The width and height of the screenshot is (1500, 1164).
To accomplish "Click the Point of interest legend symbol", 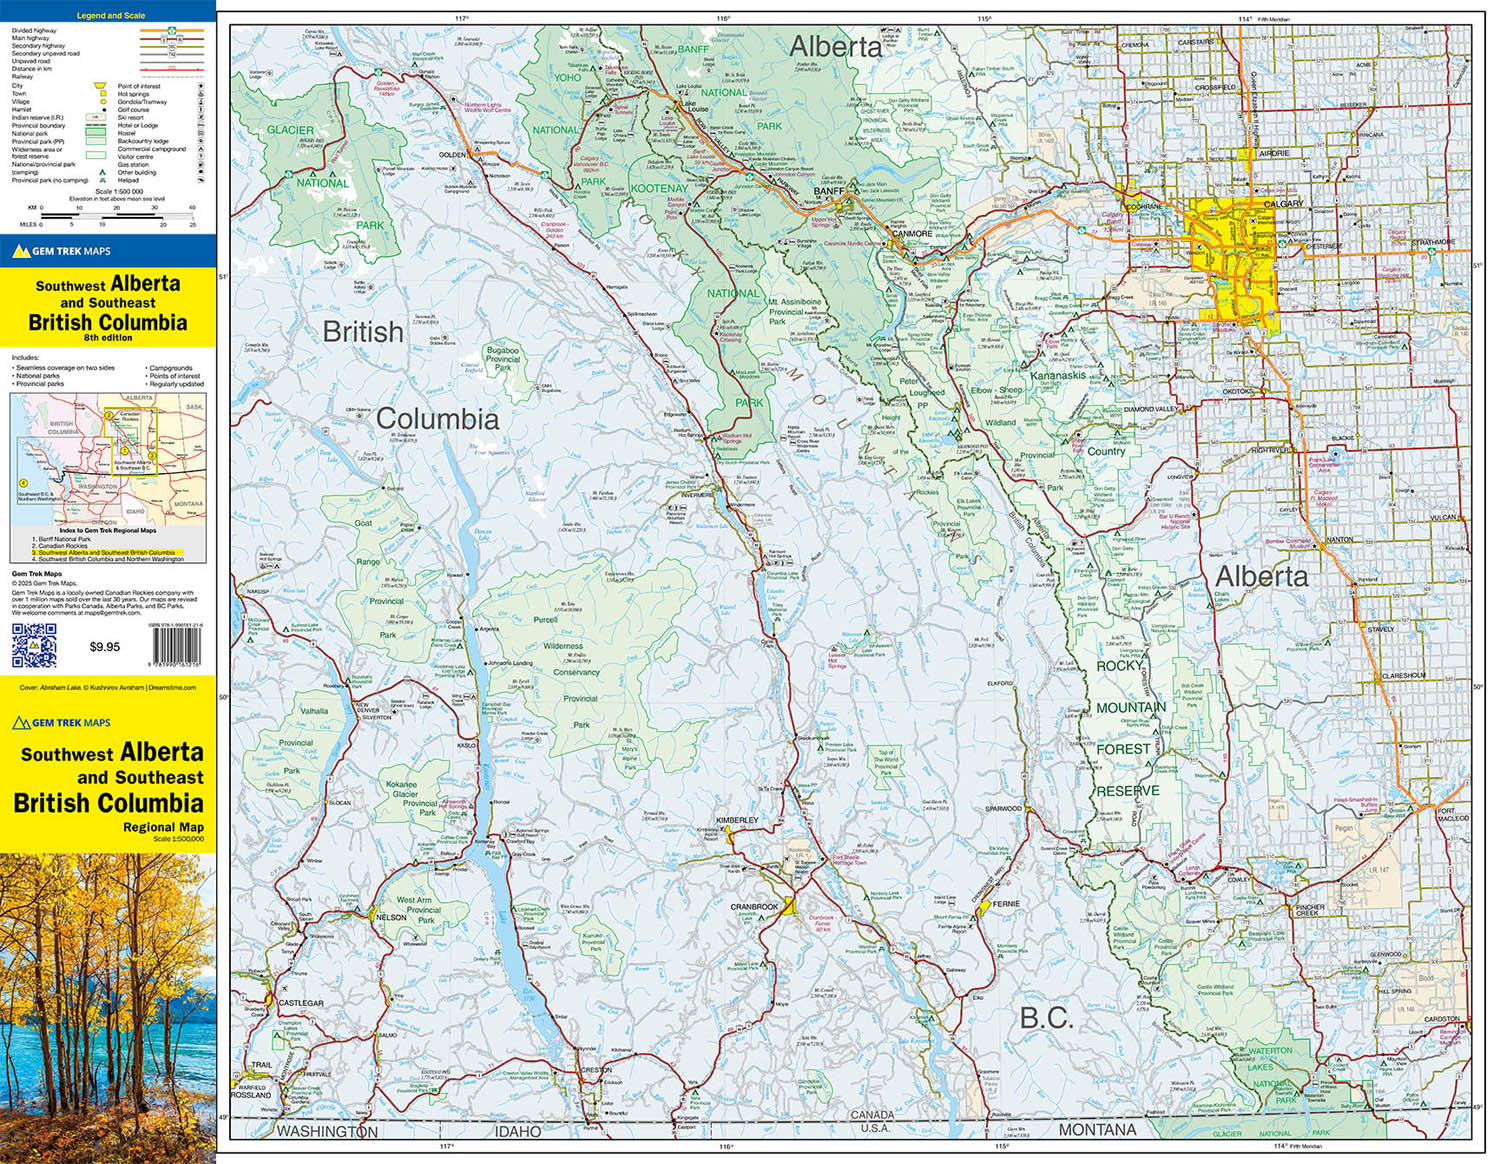I will pos(200,86).
